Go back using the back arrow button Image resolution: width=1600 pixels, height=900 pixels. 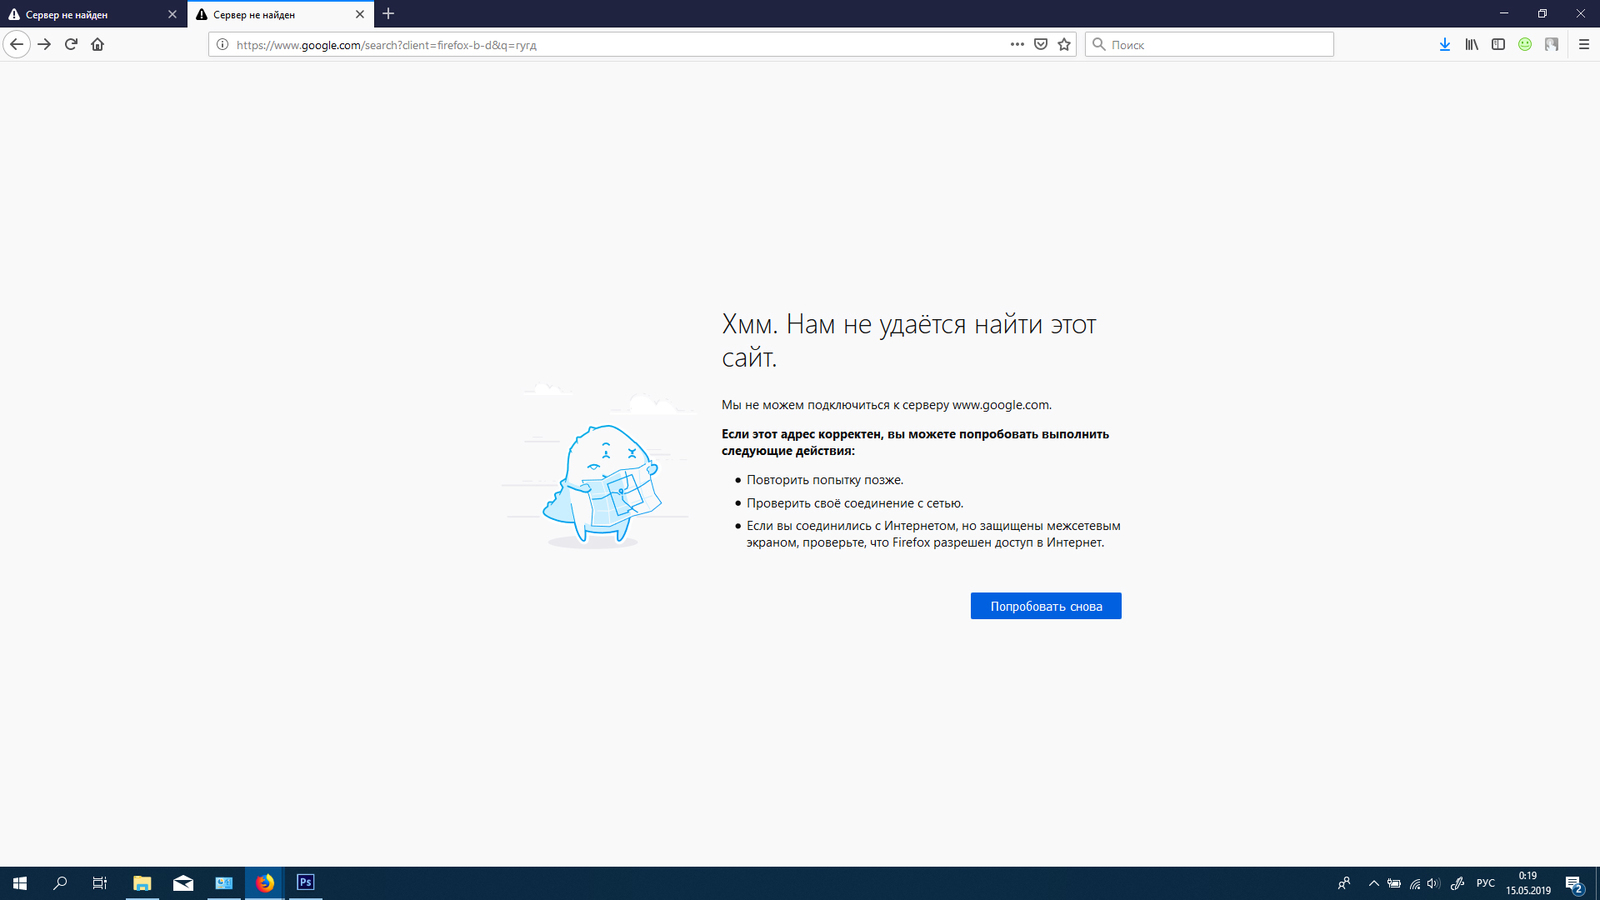(x=16, y=44)
